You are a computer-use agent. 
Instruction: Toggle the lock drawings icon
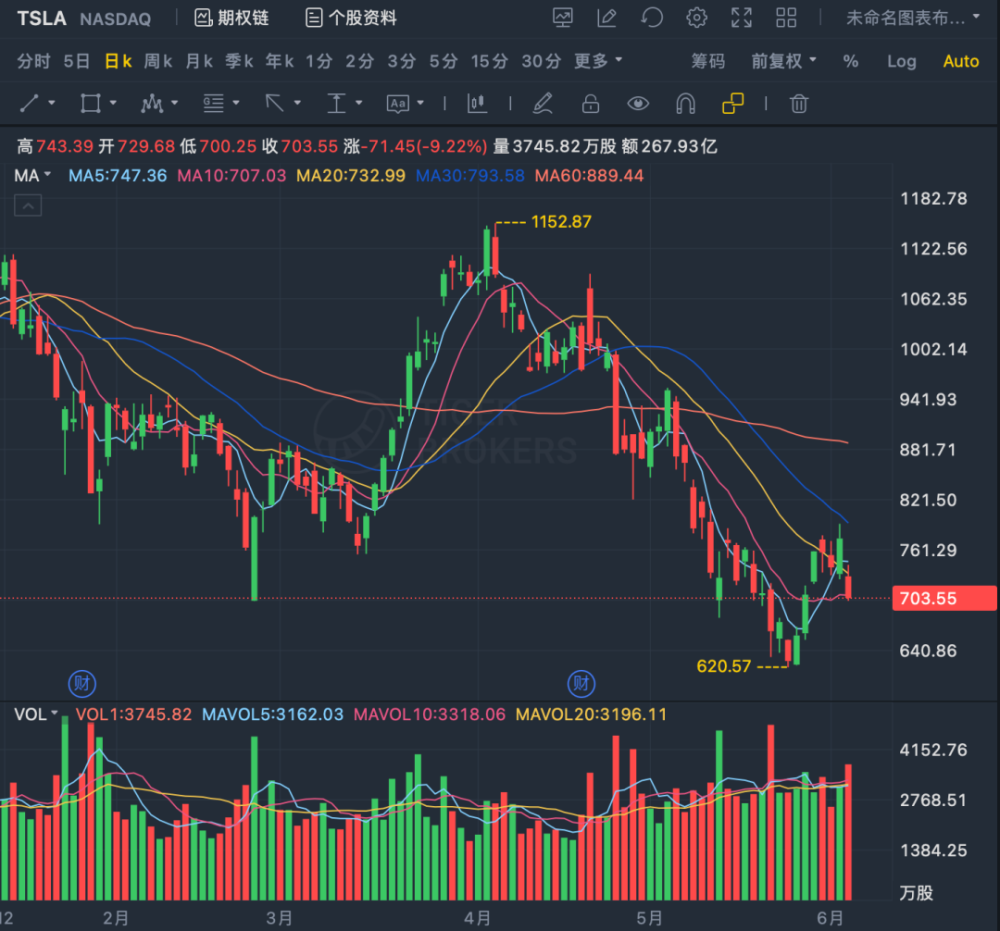(591, 103)
